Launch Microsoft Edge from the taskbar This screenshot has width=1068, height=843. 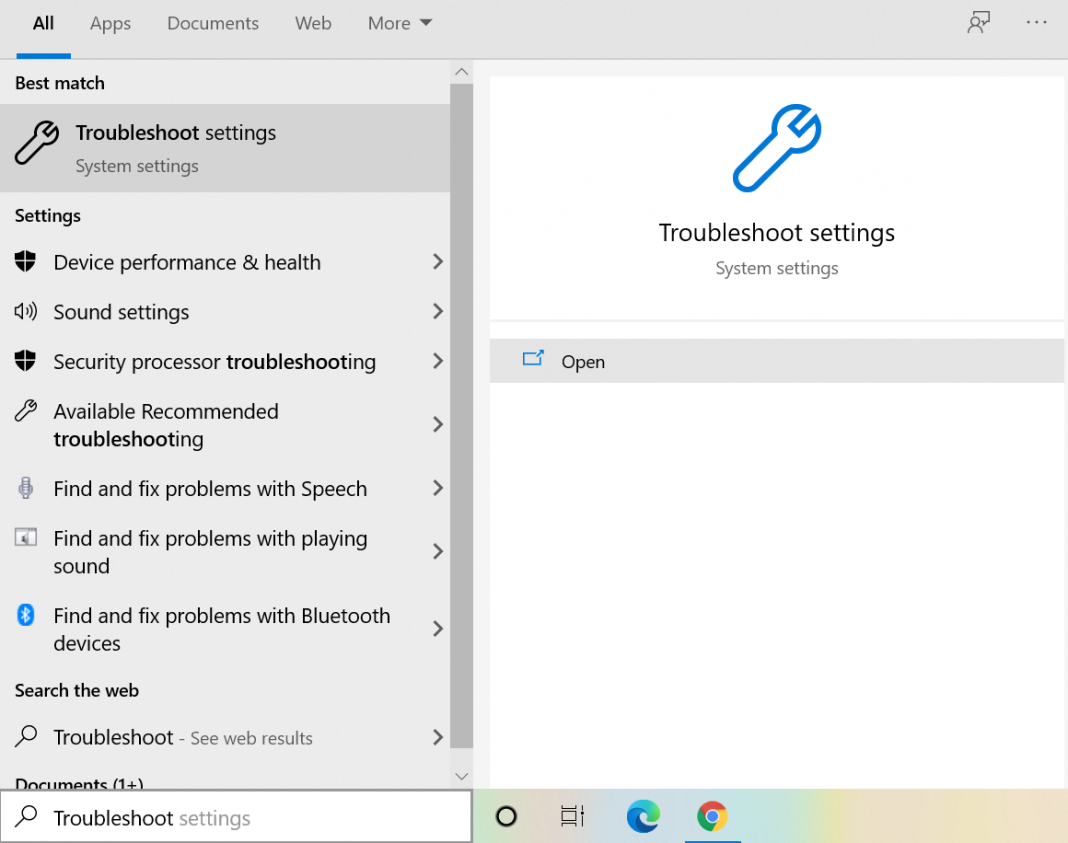click(x=642, y=816)
